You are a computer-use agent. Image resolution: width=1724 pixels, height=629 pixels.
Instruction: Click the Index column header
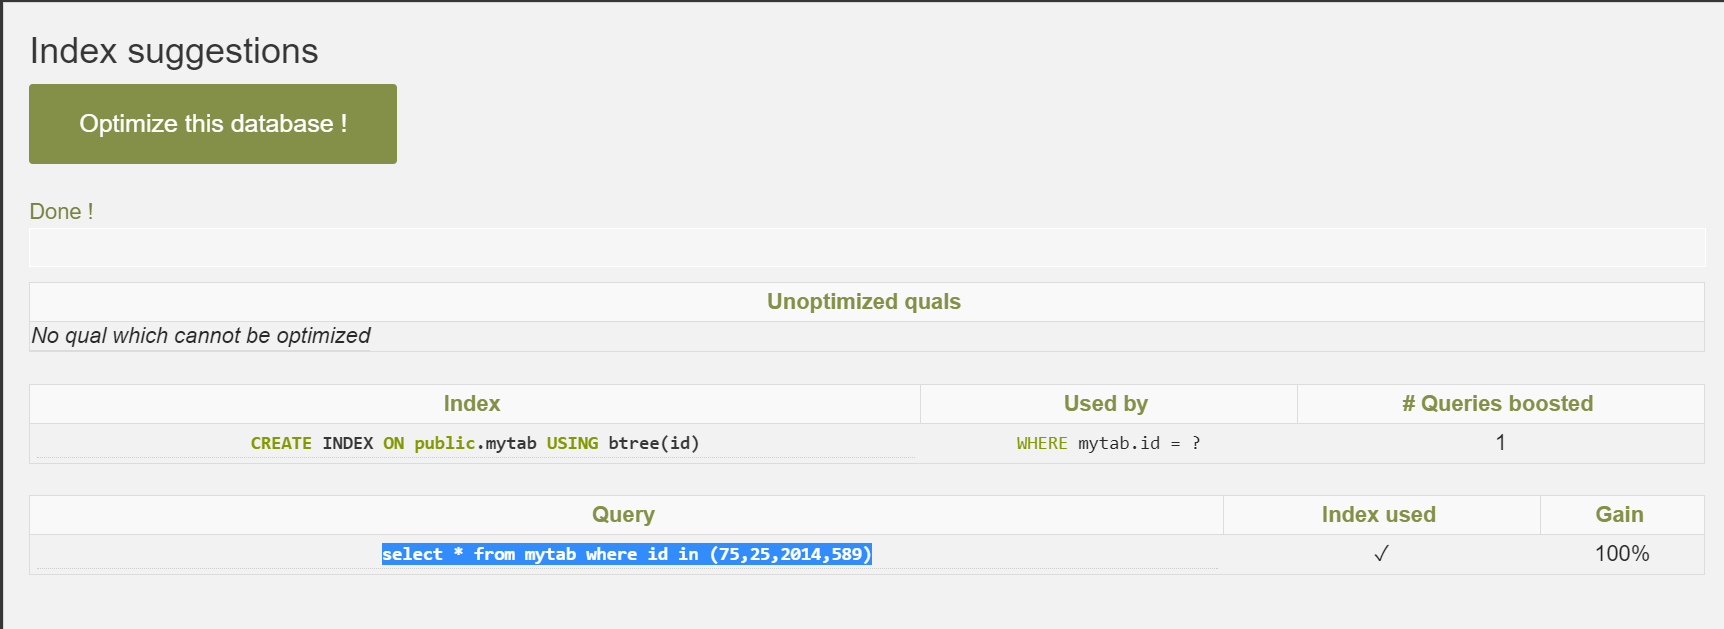click(x=472, y=404)
